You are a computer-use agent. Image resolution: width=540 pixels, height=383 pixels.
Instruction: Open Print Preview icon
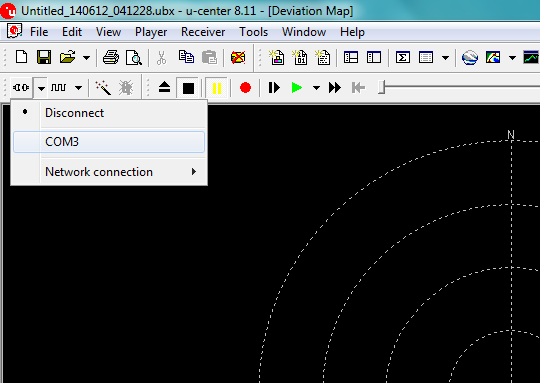pos(134,58)
